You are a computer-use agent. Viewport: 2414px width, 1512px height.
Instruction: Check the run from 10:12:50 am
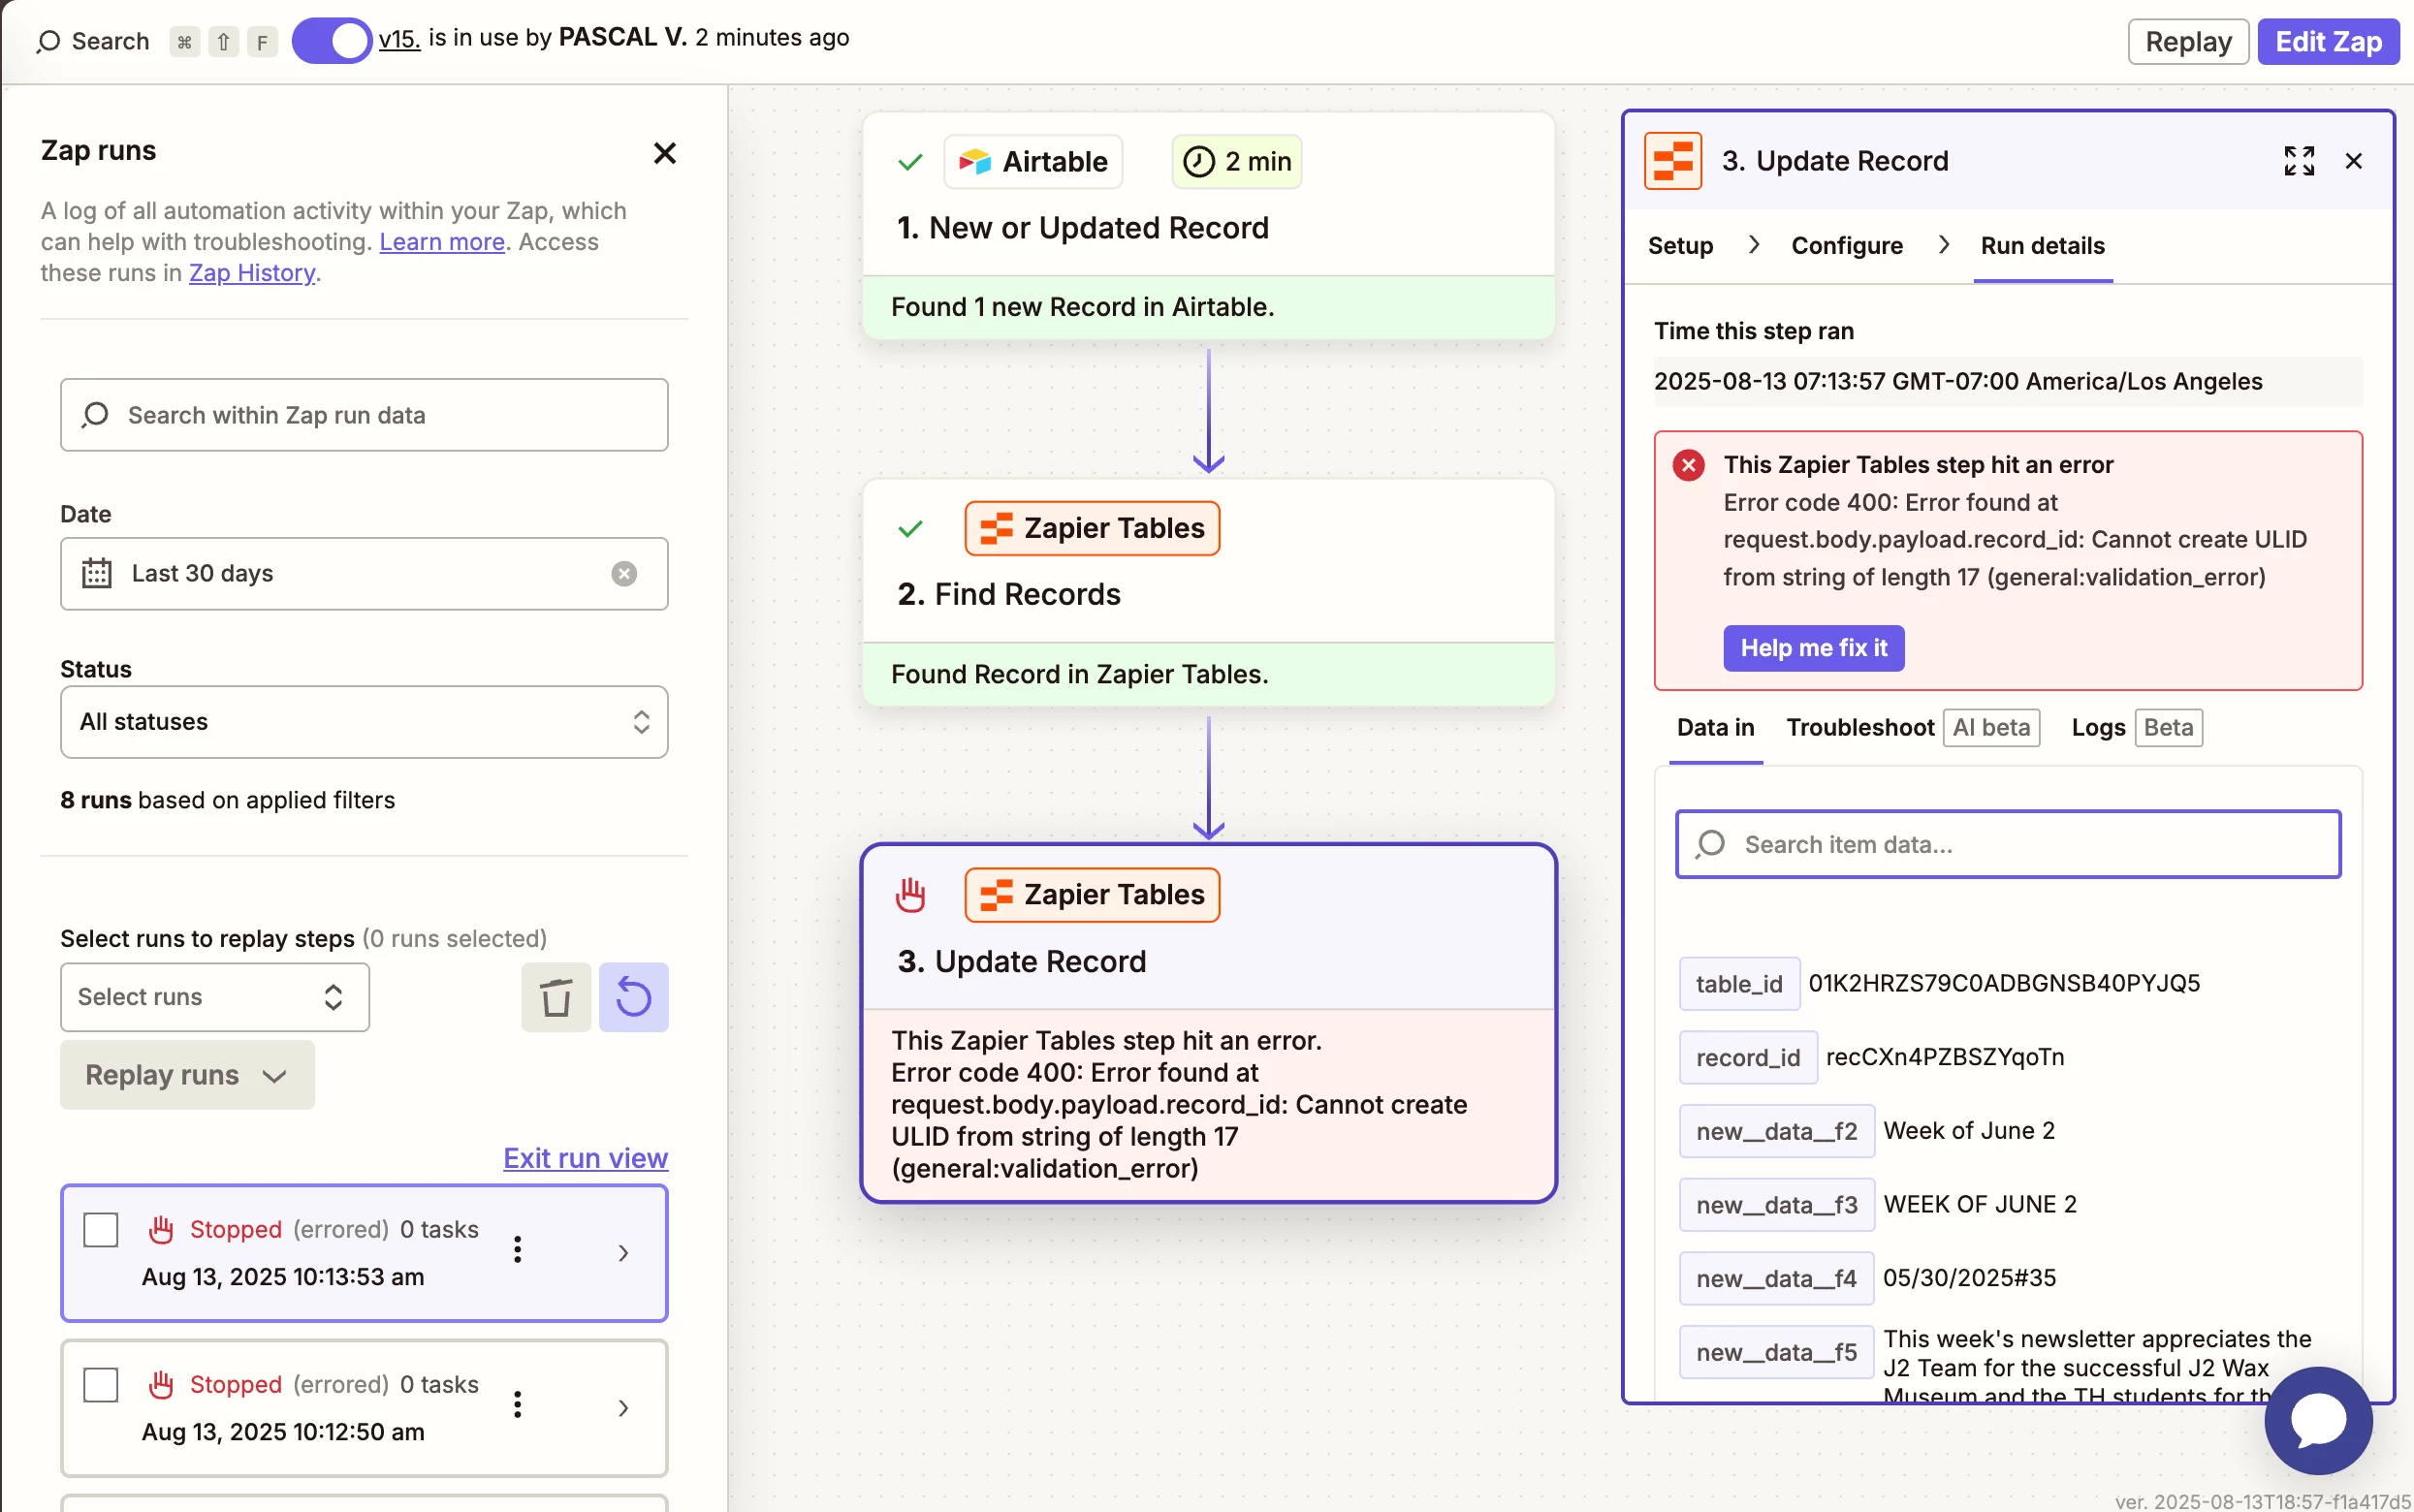101,1385
